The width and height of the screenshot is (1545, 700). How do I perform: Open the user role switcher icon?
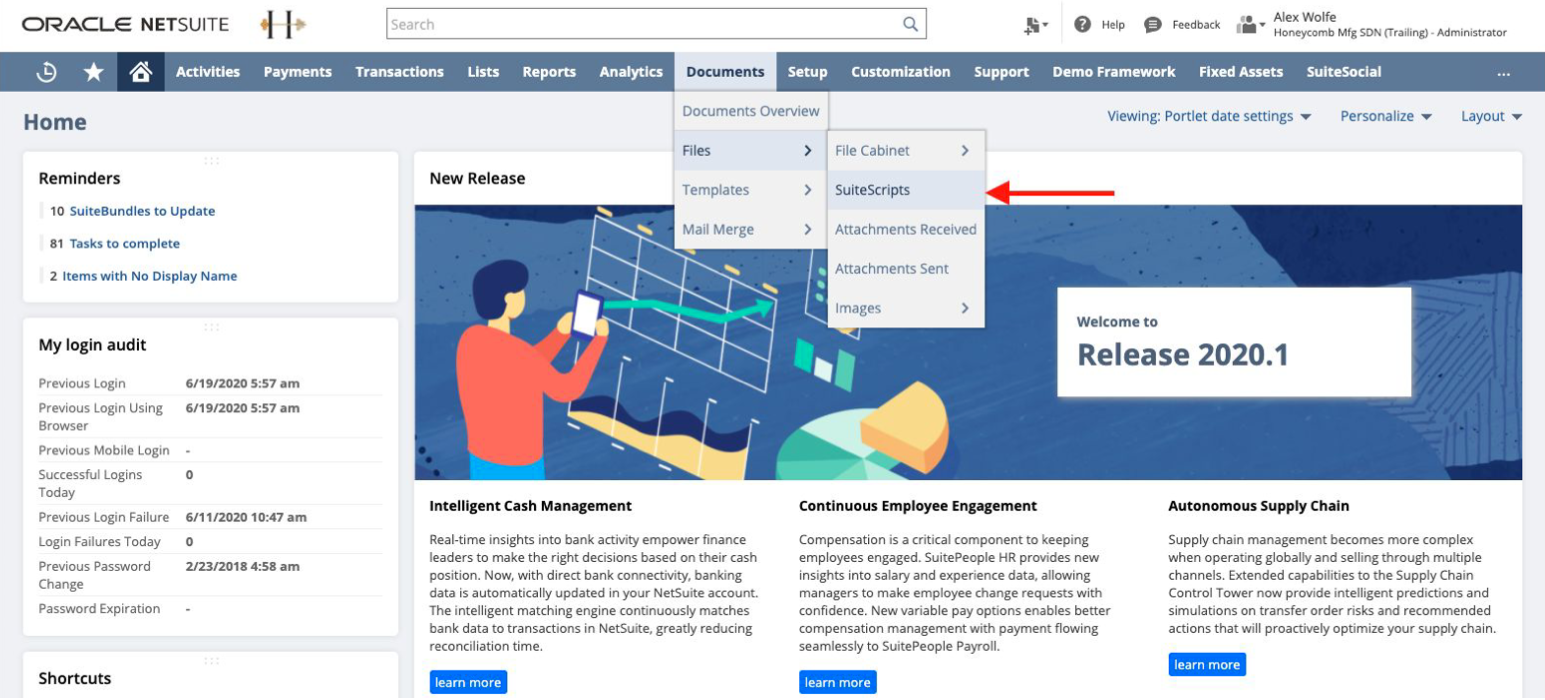pos(1250,25)
